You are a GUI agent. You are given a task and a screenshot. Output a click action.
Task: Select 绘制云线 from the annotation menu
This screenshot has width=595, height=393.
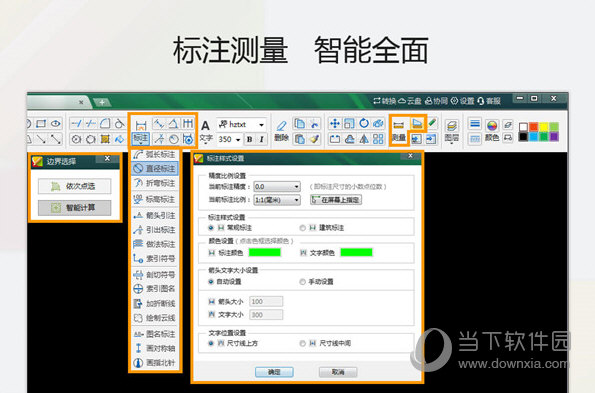pyautogui.click(x=155, y=318)
